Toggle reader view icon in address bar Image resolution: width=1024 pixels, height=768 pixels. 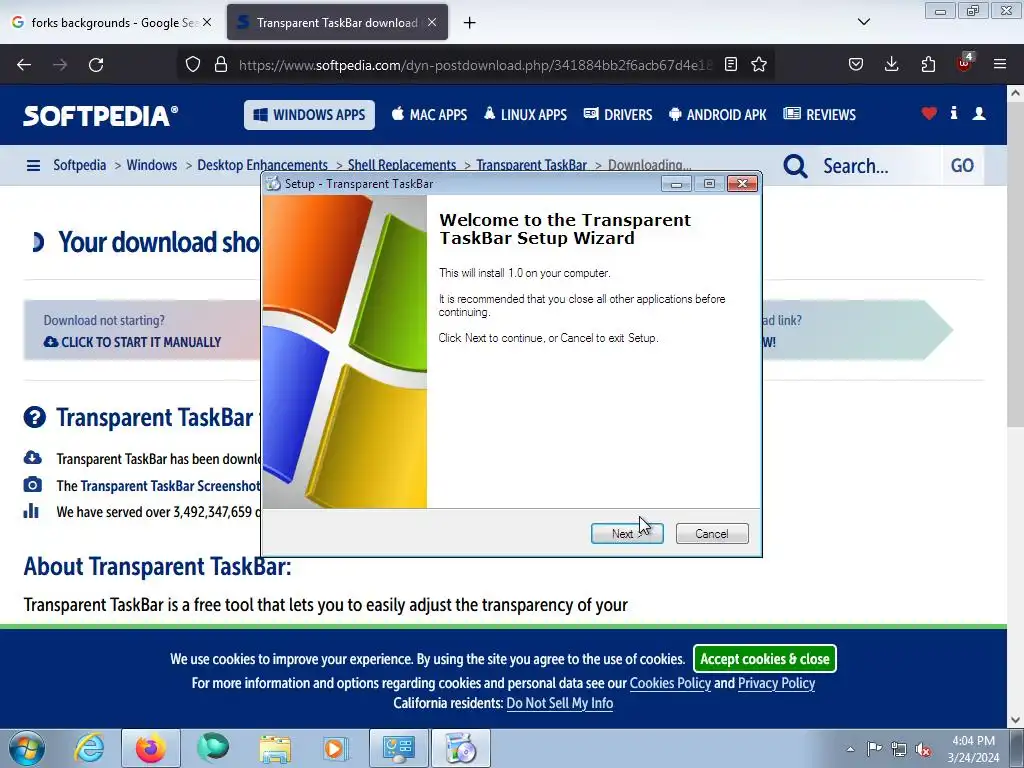[x=731, y=65]
